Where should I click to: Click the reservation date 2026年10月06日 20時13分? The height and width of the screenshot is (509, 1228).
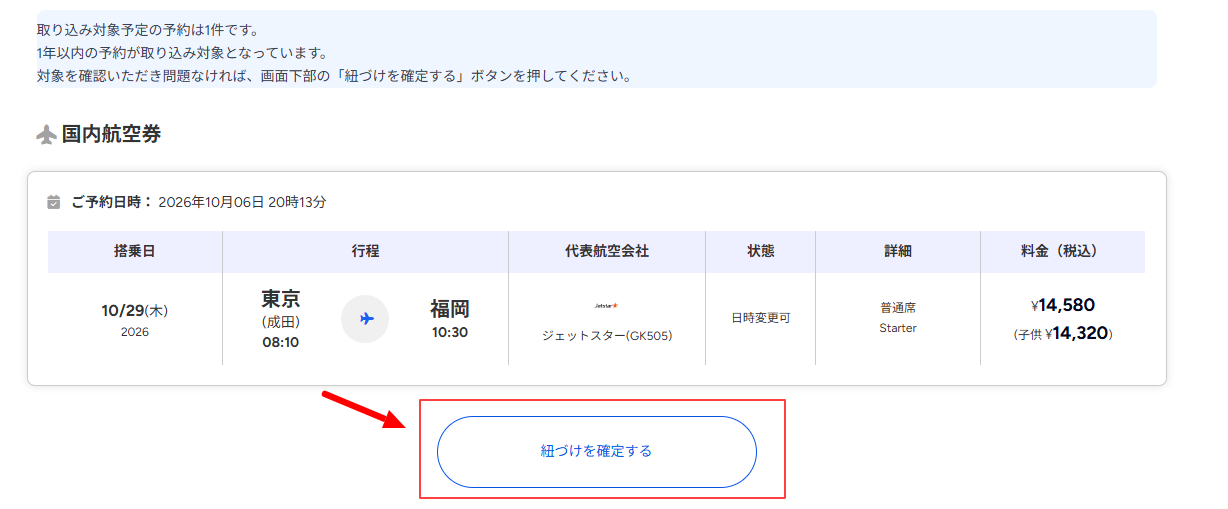tap(242, 202)
